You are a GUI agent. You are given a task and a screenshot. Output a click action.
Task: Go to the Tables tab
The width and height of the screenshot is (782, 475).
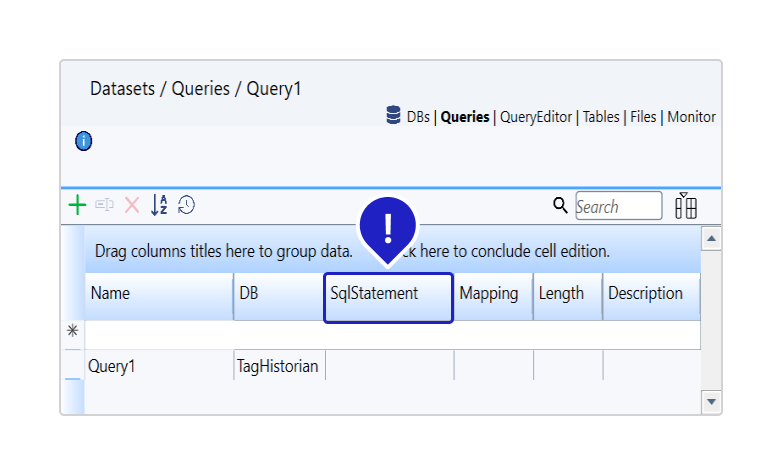(x=601, y=117)
